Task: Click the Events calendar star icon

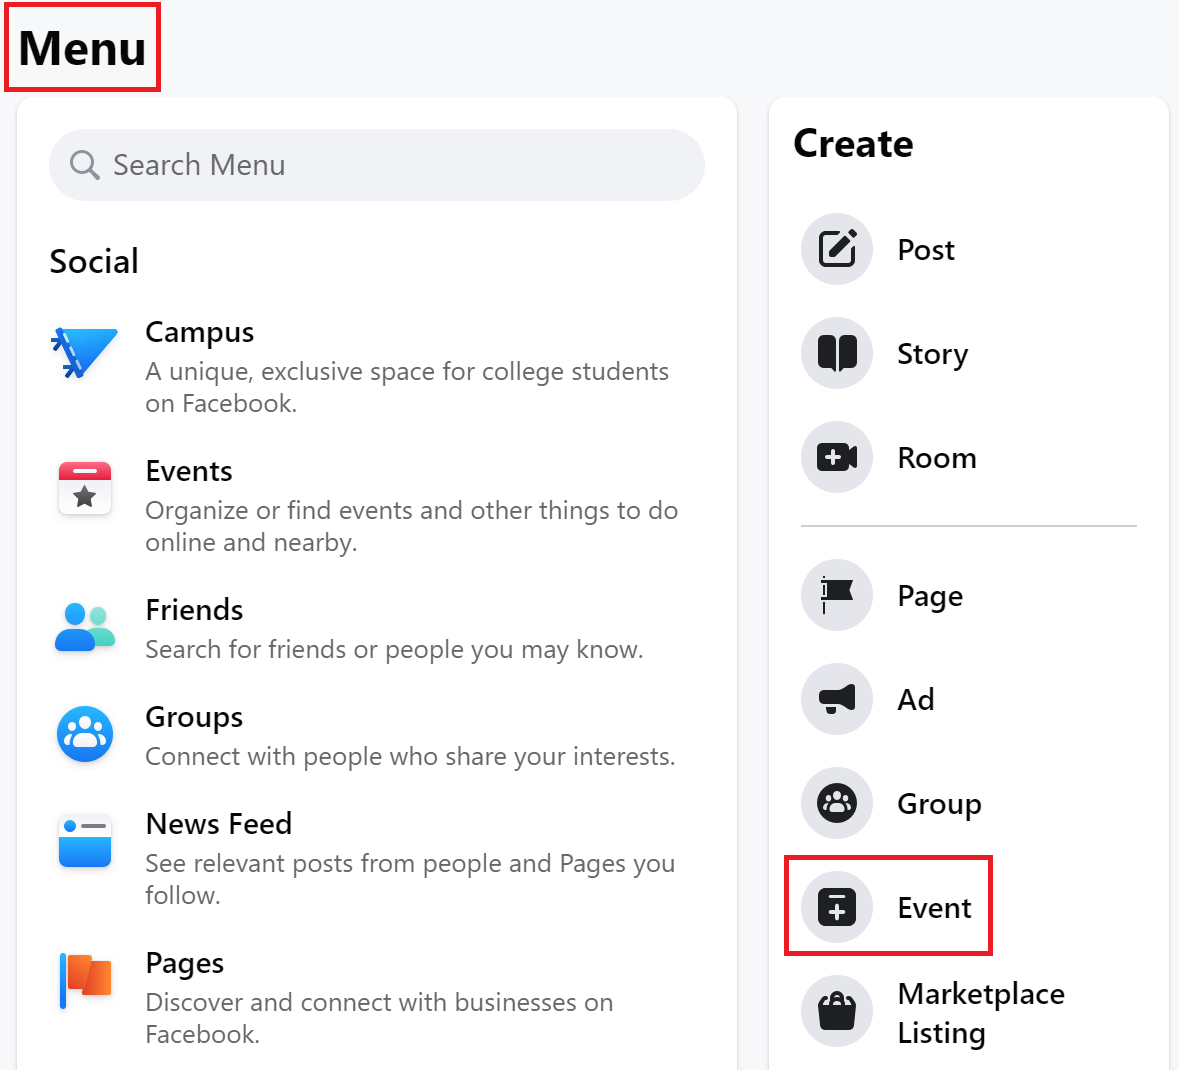Action: click(x=85, y=488)
